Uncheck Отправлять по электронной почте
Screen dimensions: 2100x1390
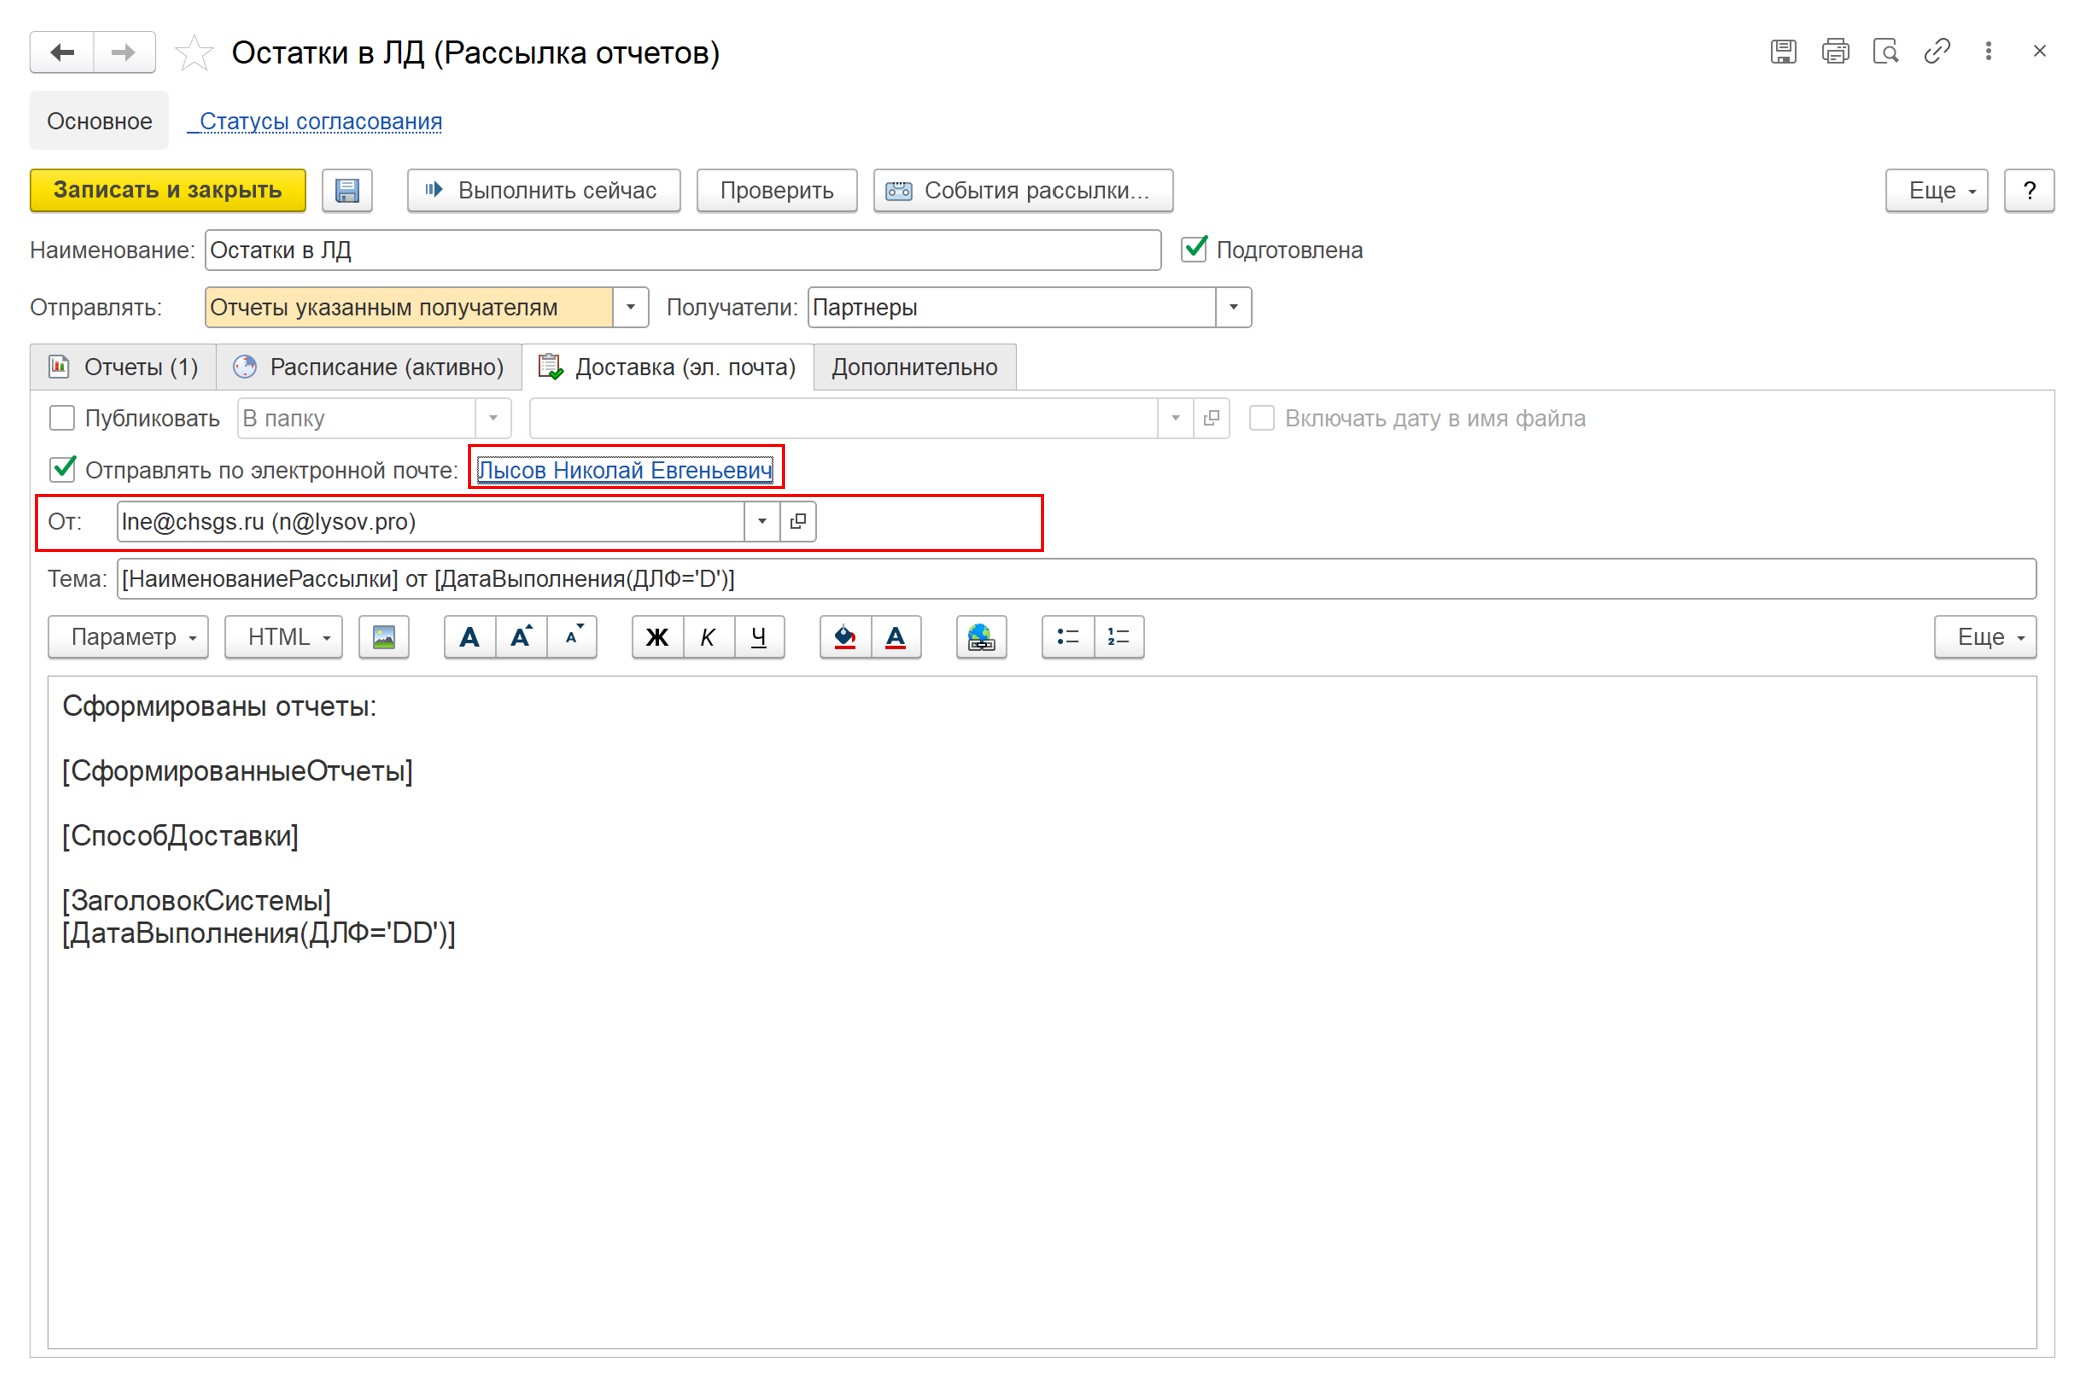[62, 469]
